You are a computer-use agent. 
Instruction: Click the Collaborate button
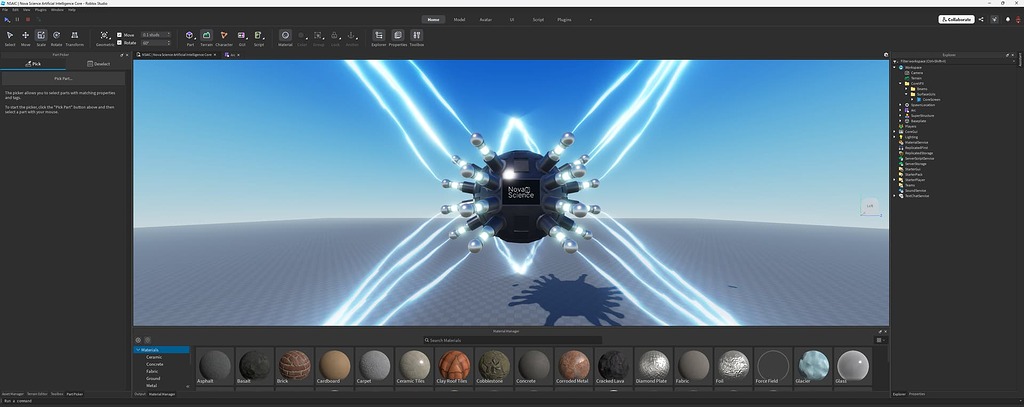click(x=956, y=19)
